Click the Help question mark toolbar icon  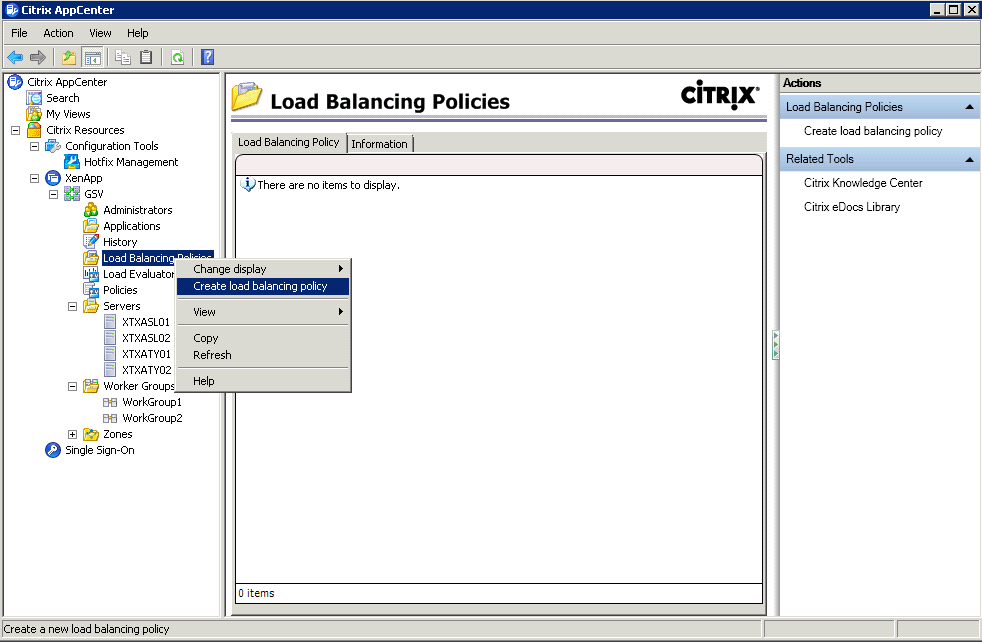point(207,58)
